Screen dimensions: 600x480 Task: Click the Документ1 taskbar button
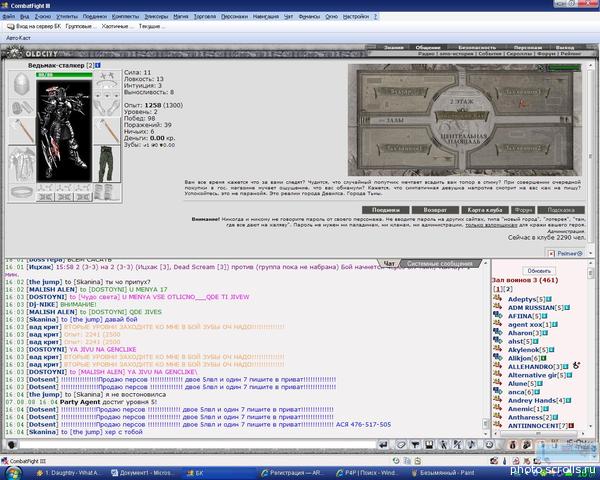point(142,473)
